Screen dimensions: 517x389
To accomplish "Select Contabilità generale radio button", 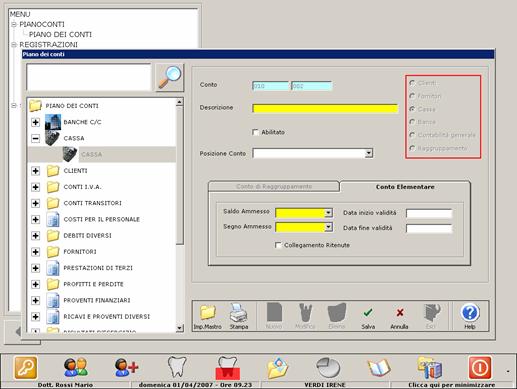I will (x=412, y=135).
